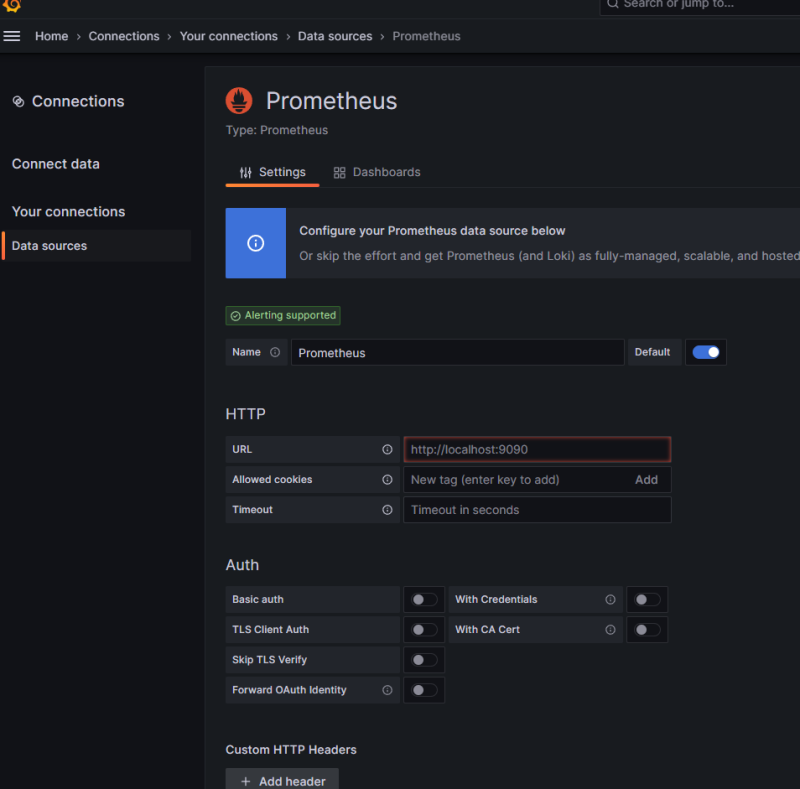The height and width of the screenshot is (789, 800).
Task: Click the URL info icon
Action: [x=387, y=450]
